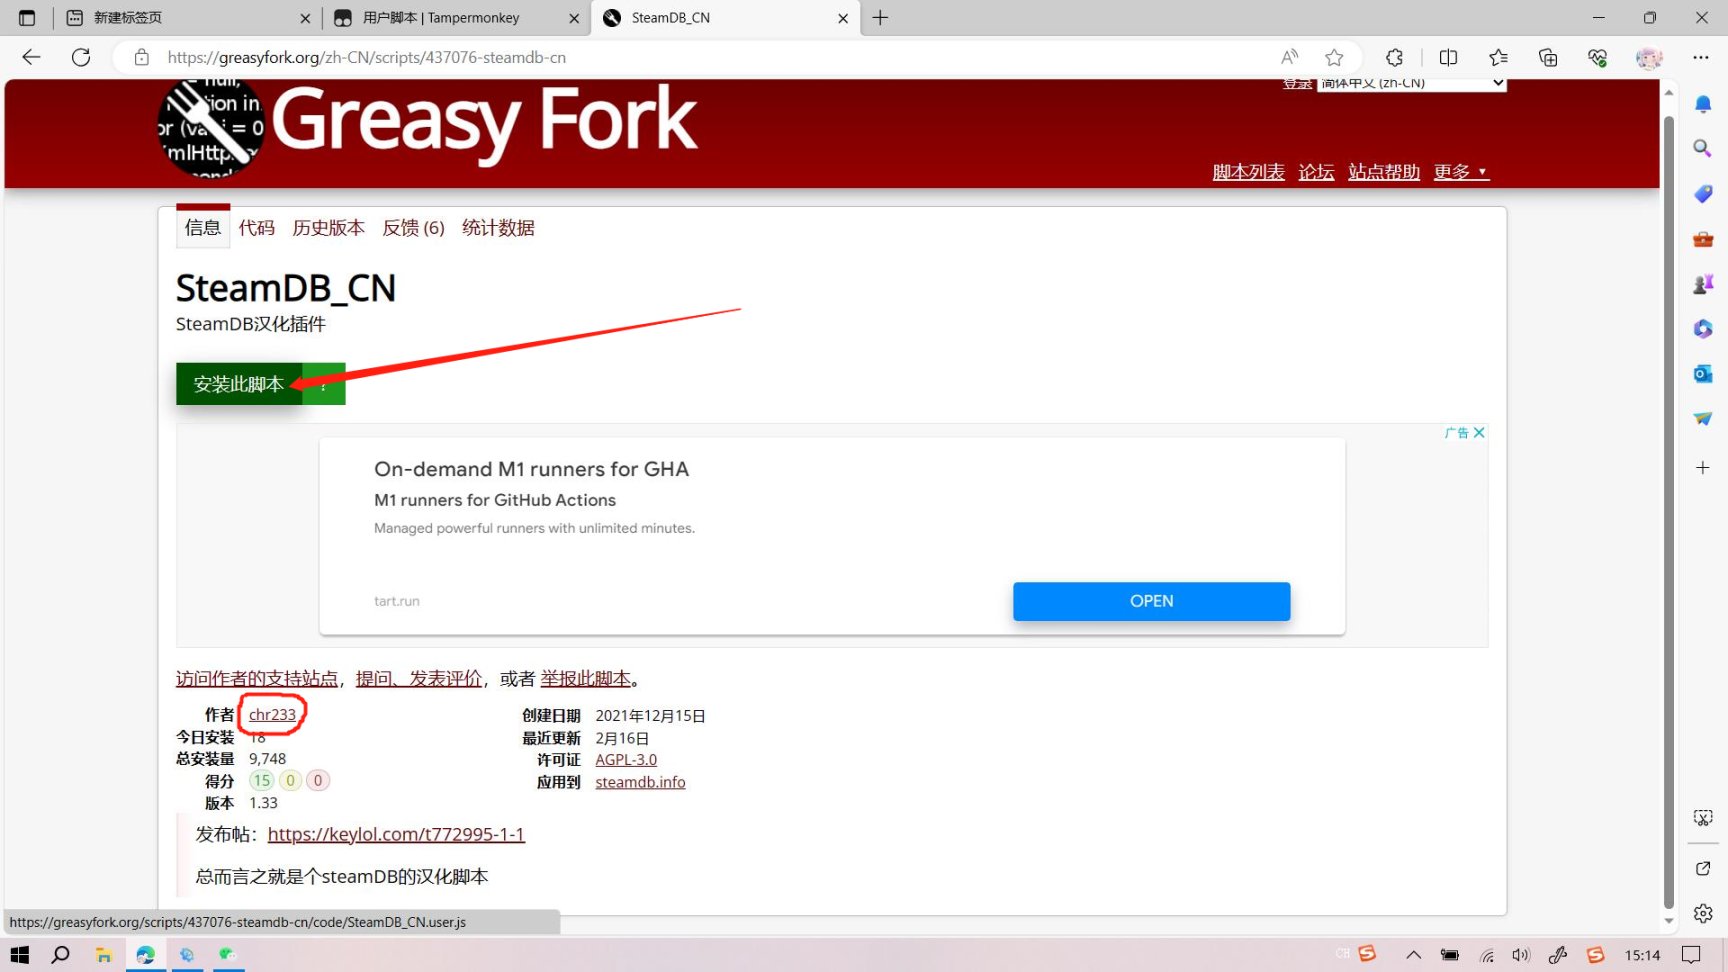Image resolution: width=1728 pixels, height=972 pixels.
Task: Open the favorites list icon
Action: click(x=1498, y=57)
